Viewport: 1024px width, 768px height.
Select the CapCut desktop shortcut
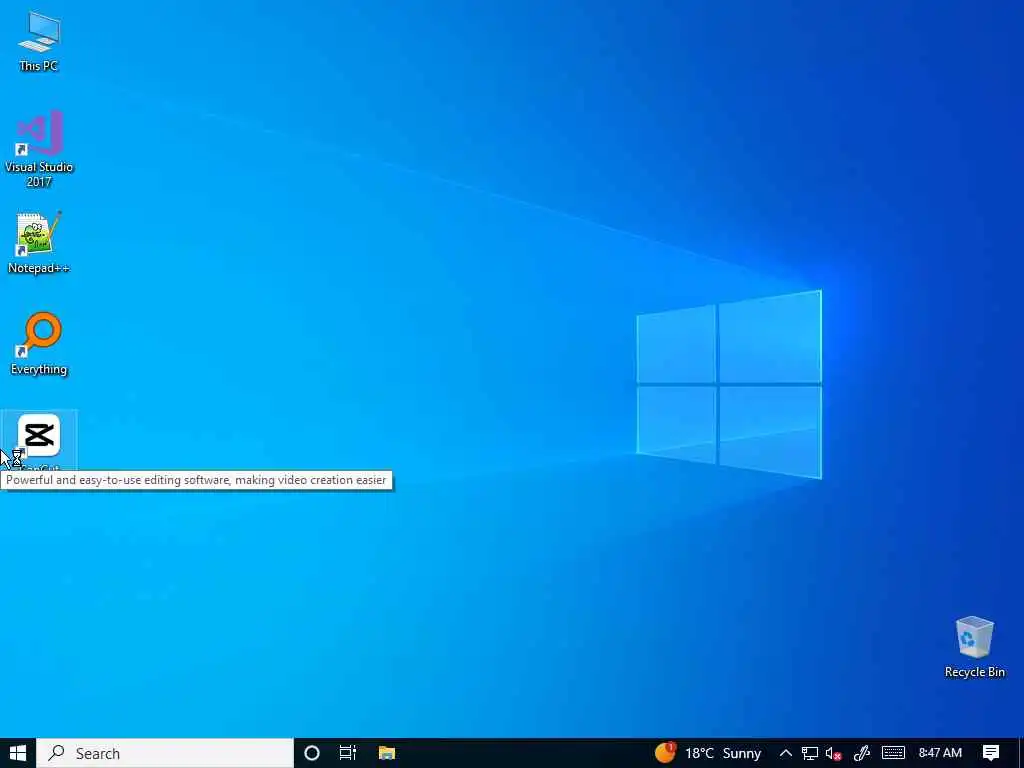pos(39,441)
